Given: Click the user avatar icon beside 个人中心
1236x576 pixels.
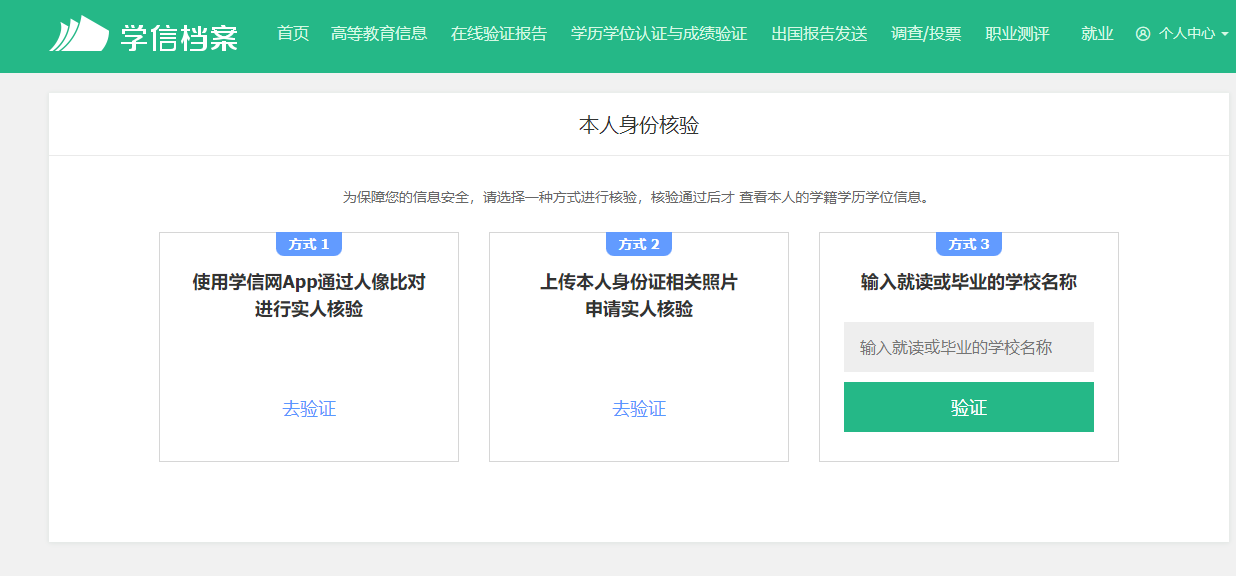Looking at the screenshot, I should point(1143,34).
